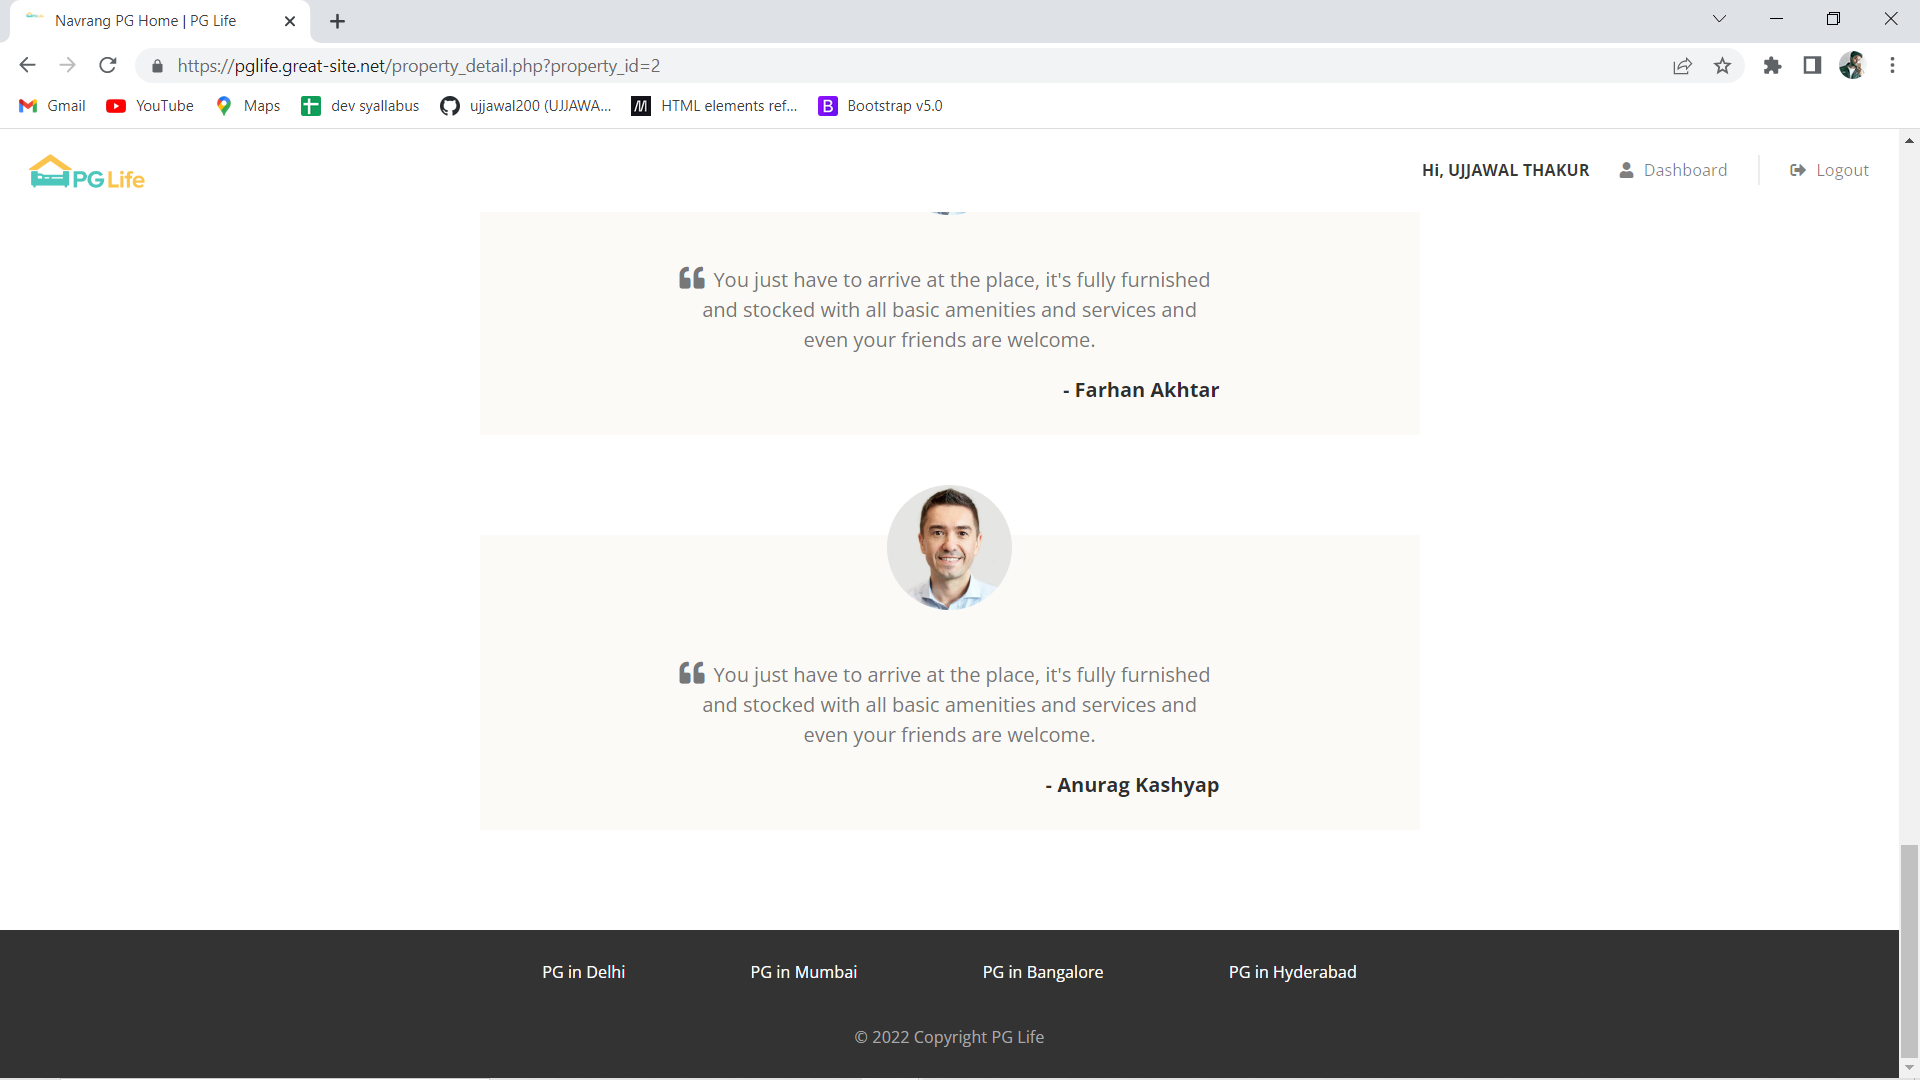
Task: Open Chrome profile avatar
Action: [x=1852, y=66]
